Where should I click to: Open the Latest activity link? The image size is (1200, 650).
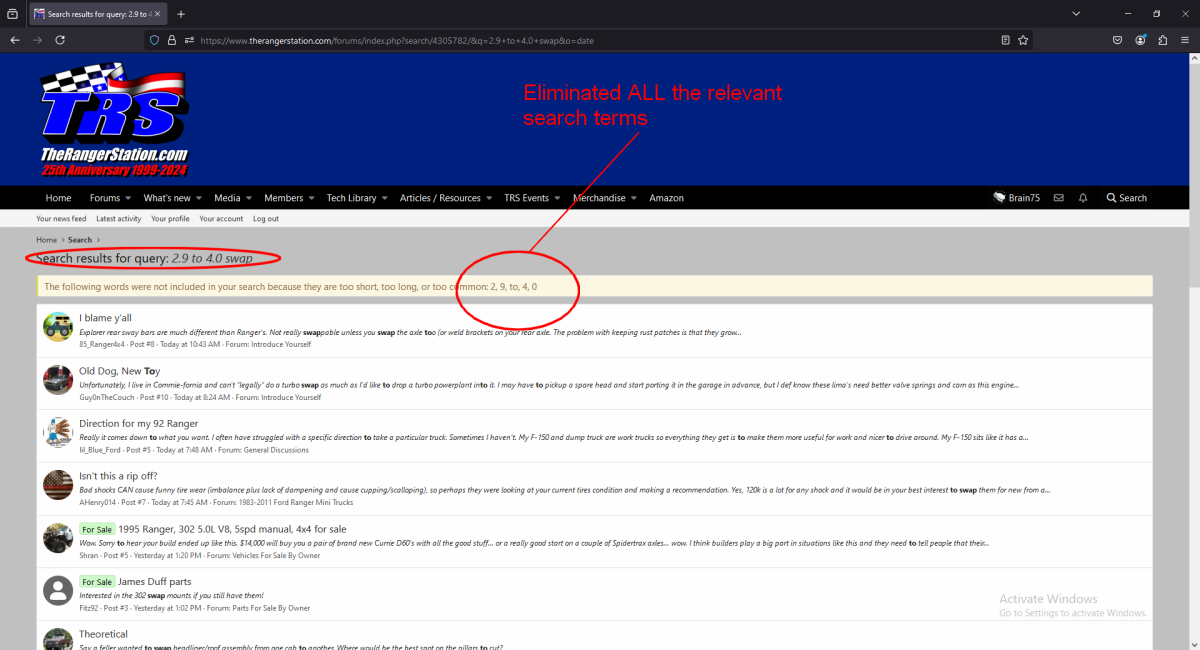(x=119, y=219)
